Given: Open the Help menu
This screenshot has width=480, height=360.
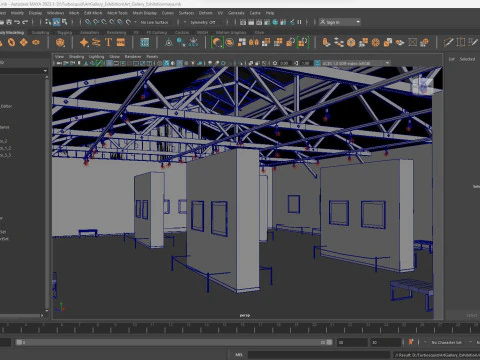Looking at the screenshot, I should click(x=270, y=13).
